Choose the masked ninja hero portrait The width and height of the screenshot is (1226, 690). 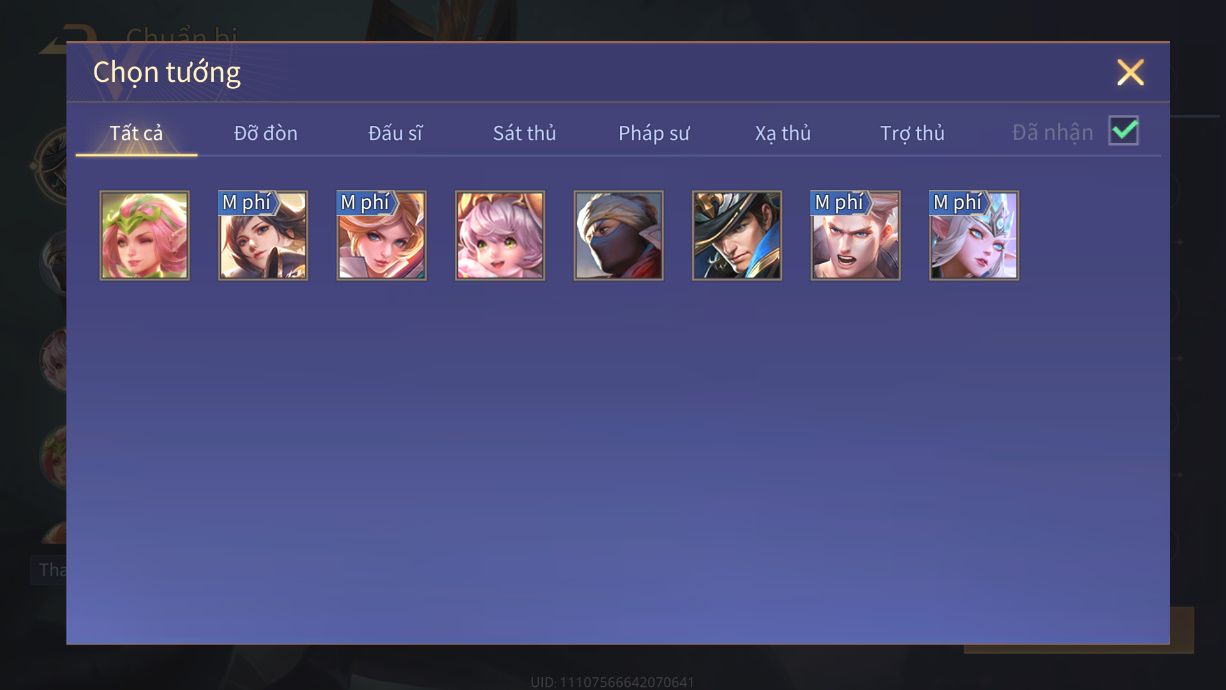tap(619, 236)
